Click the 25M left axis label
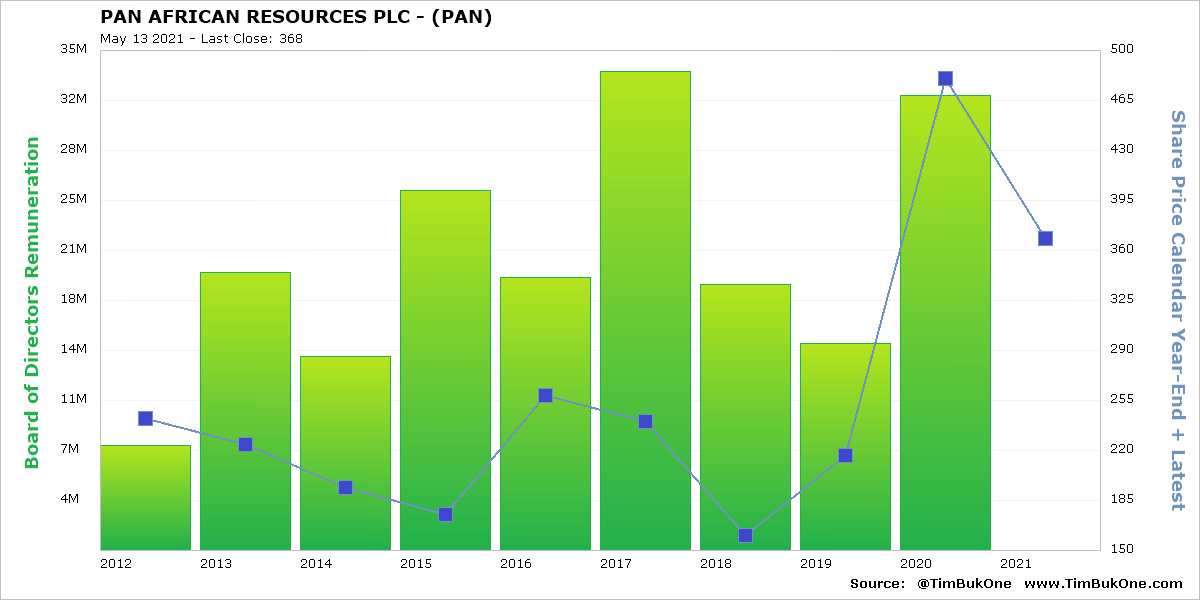The image size is (1200, 600). (74, 199)
